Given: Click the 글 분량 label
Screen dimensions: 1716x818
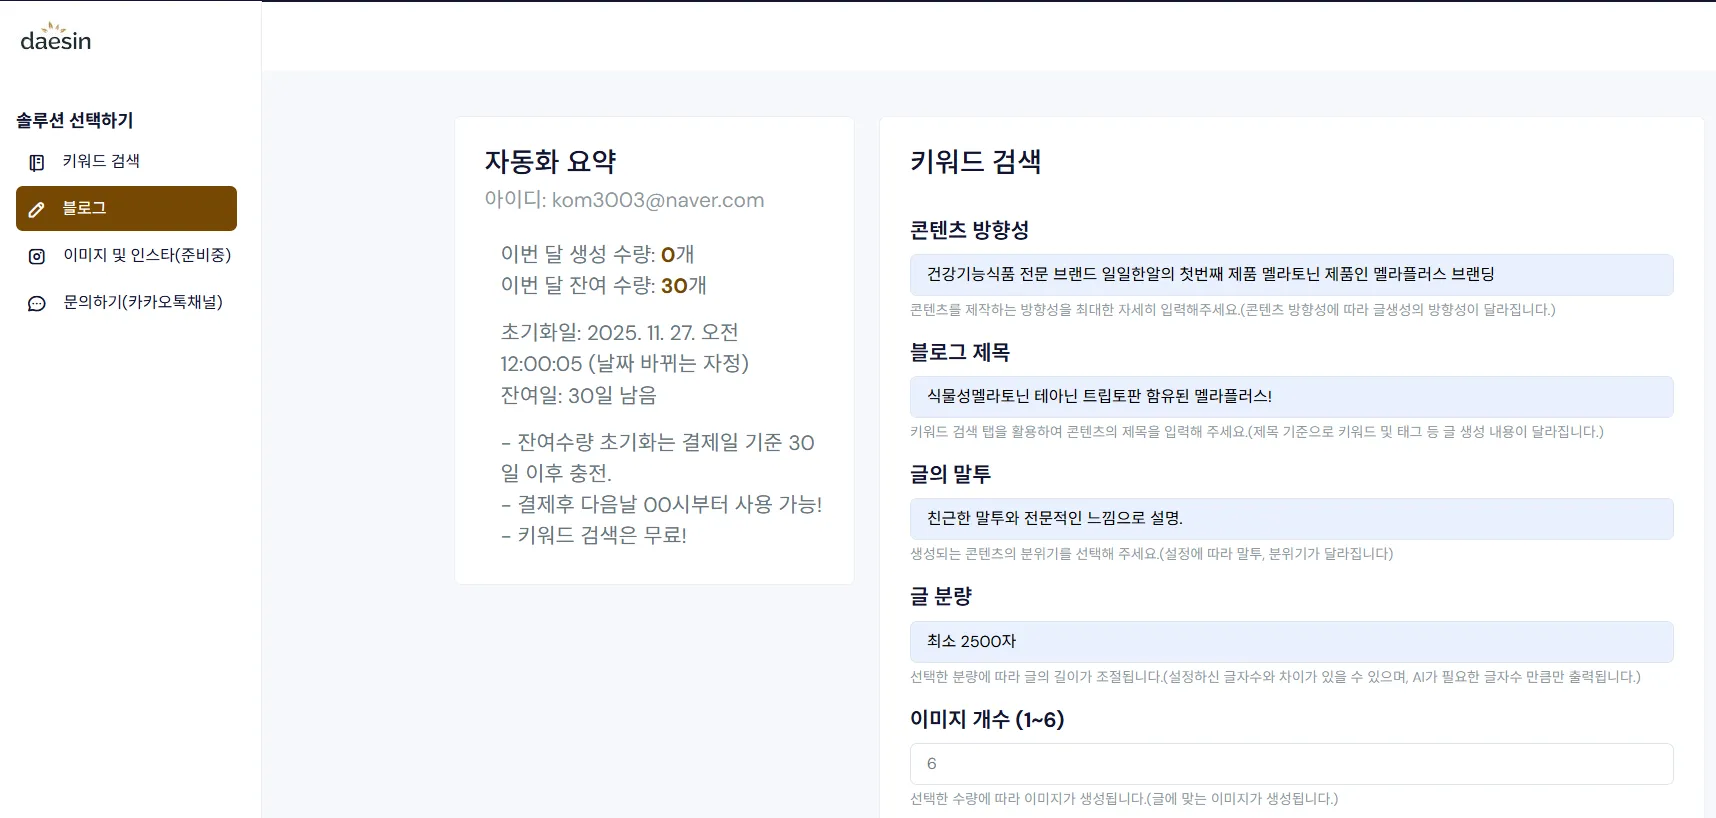Looking at the screenshot, I should pyautogui.click(x=941, y=596).
